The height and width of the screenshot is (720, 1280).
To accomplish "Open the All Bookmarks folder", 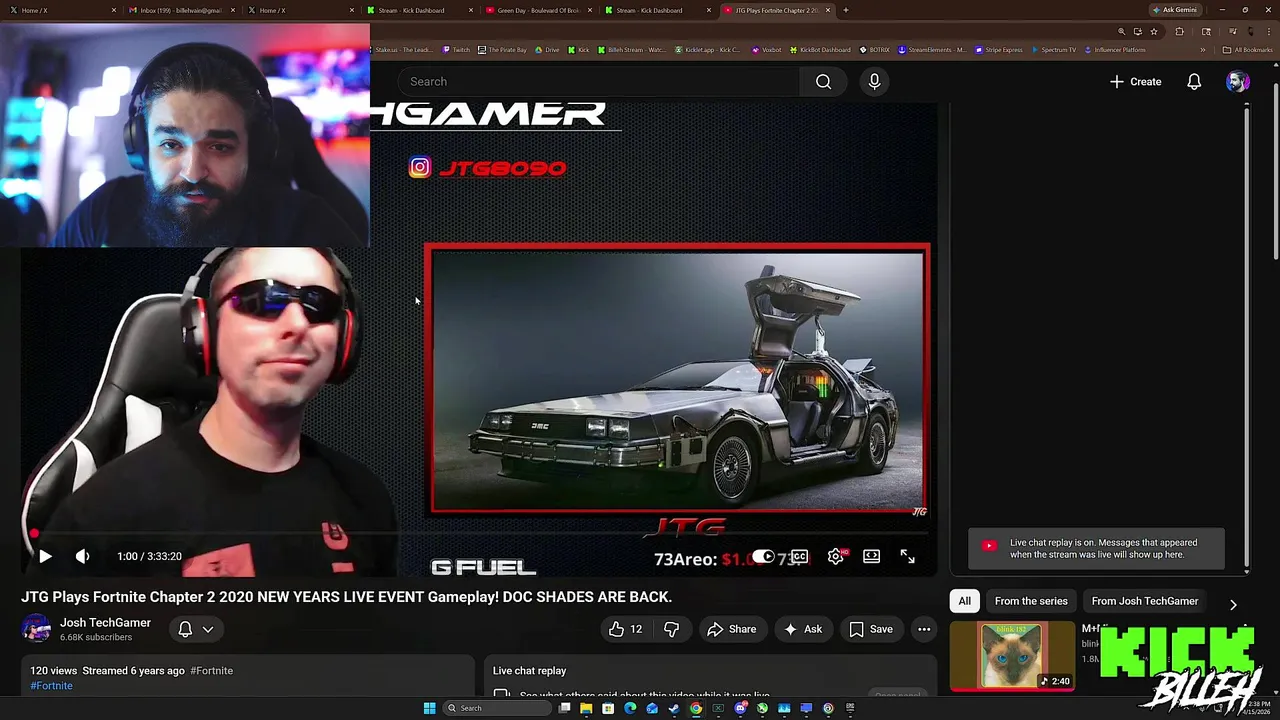I will pyautogui.click(x=1248, y=50).
